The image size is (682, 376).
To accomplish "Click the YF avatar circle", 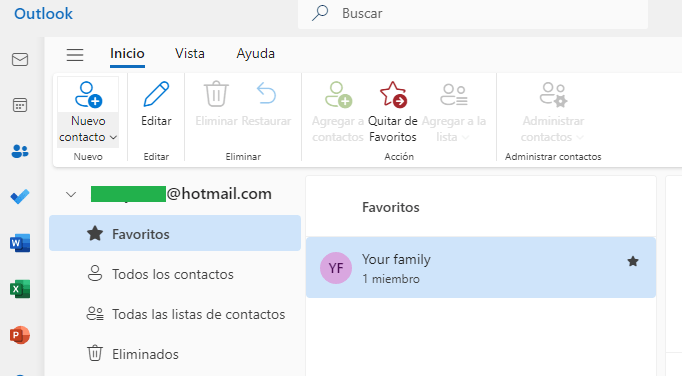I will (336, 268).
